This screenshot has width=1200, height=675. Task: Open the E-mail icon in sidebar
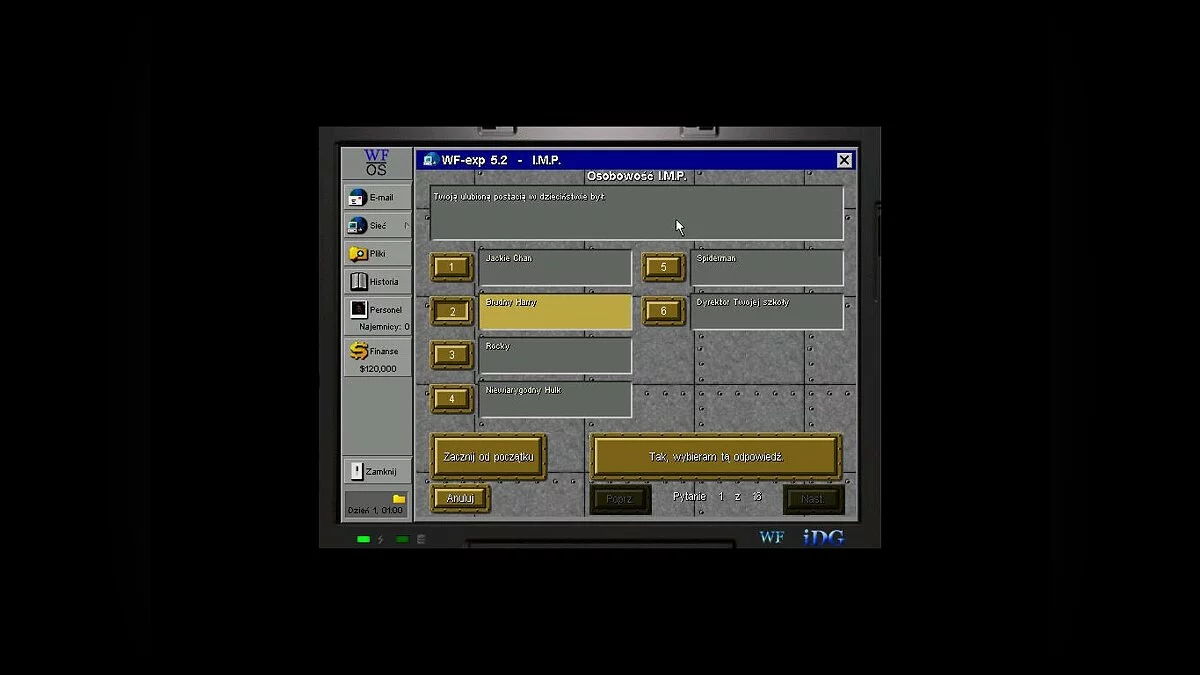pos(357,198)
